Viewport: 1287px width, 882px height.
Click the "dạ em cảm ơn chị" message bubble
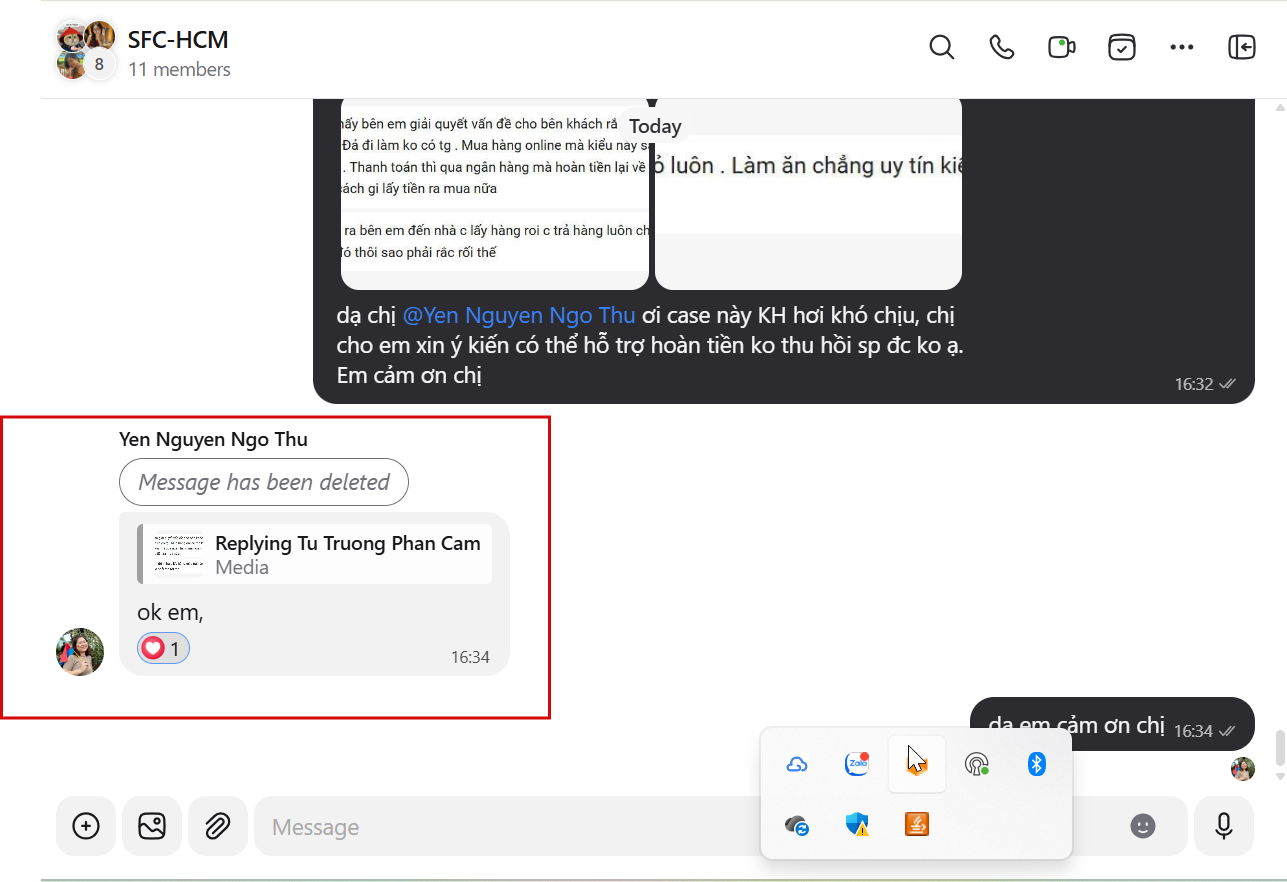pyautogui.click(x=1112, y=725)
